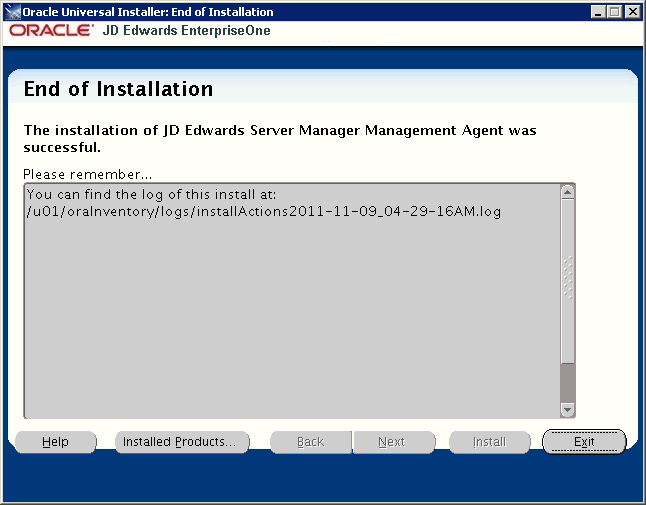The image size is (646, 505).
Task: Click the JD Edwards EnterpriseOne banner text
Action: click(x=186, y=31)
